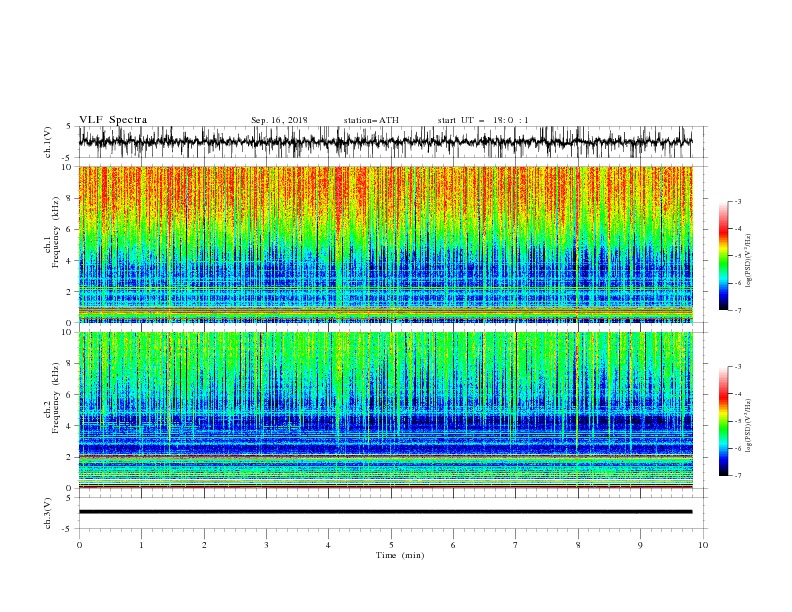This screenshot has width=792, height=612.
Task: Click the '0' tick on time axis
Action: 79,545
